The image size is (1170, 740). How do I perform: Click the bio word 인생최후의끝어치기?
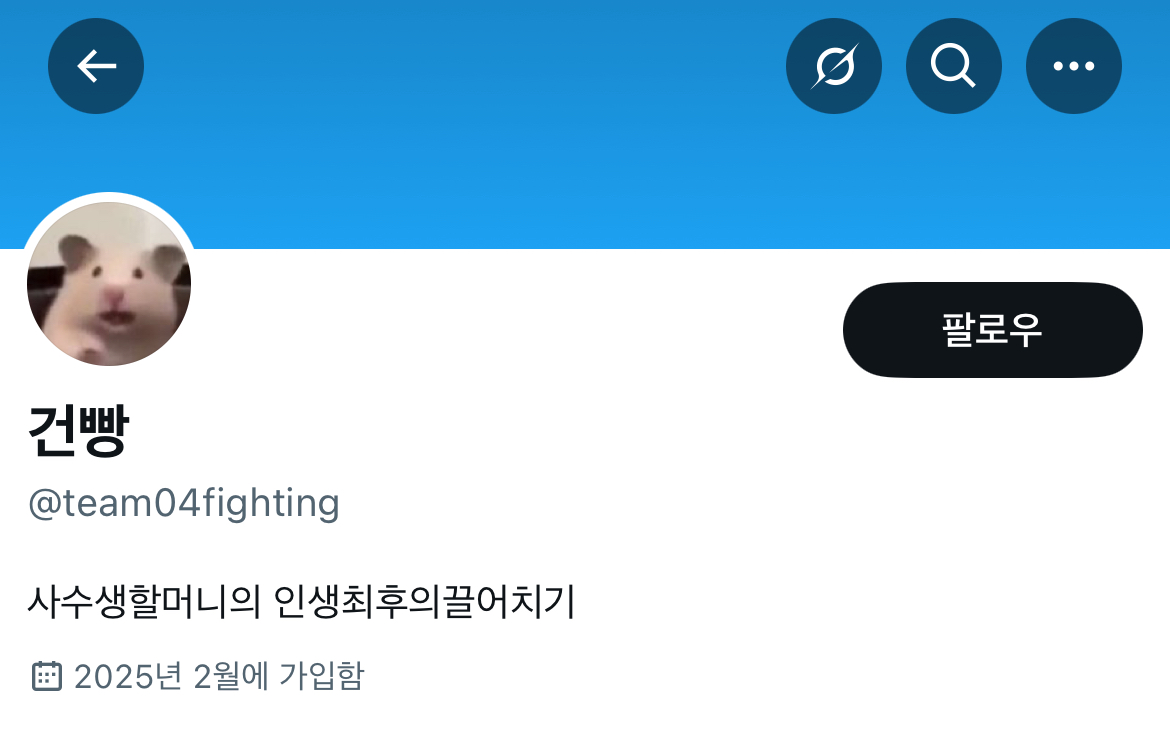tap(425, 601)
